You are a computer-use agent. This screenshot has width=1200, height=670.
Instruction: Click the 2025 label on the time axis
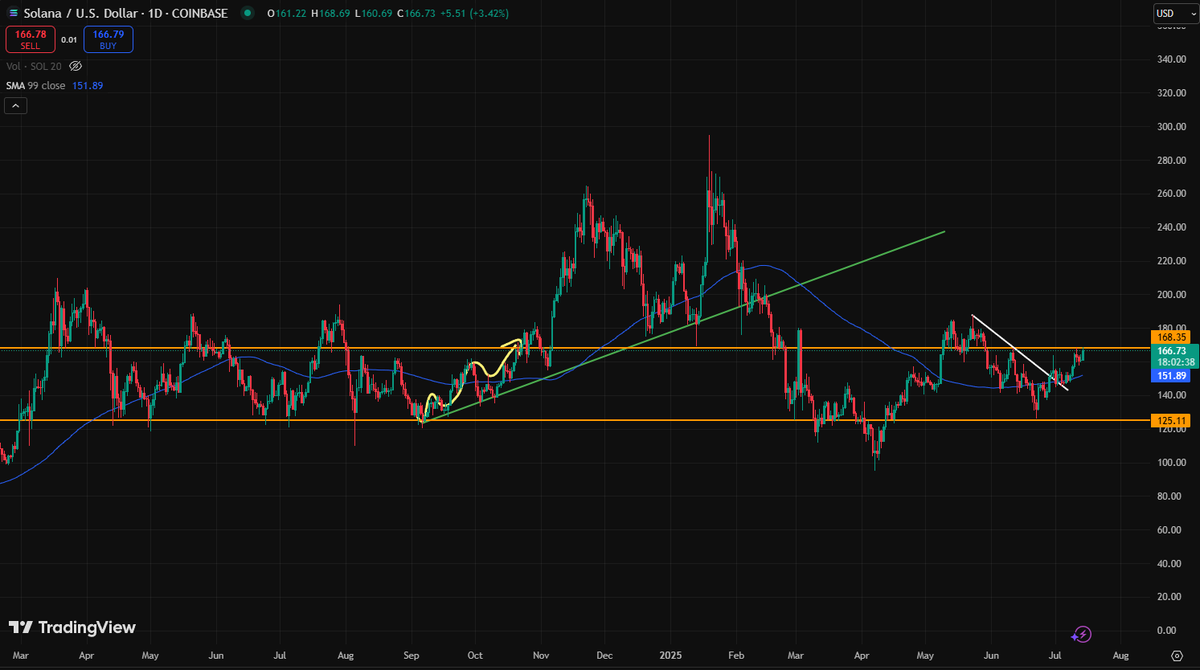pyautogui.click(x=670, y=655)
